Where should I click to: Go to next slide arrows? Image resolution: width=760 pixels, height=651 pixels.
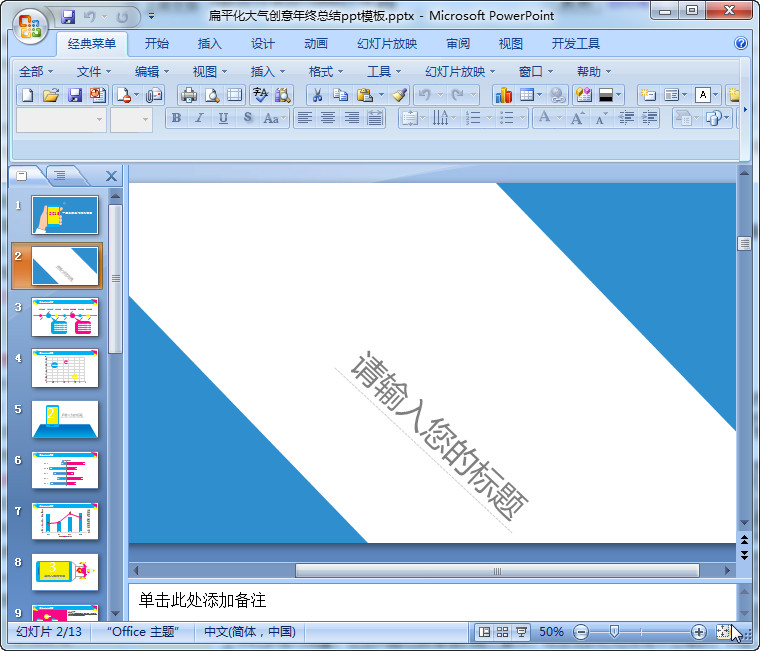(744, 555)
